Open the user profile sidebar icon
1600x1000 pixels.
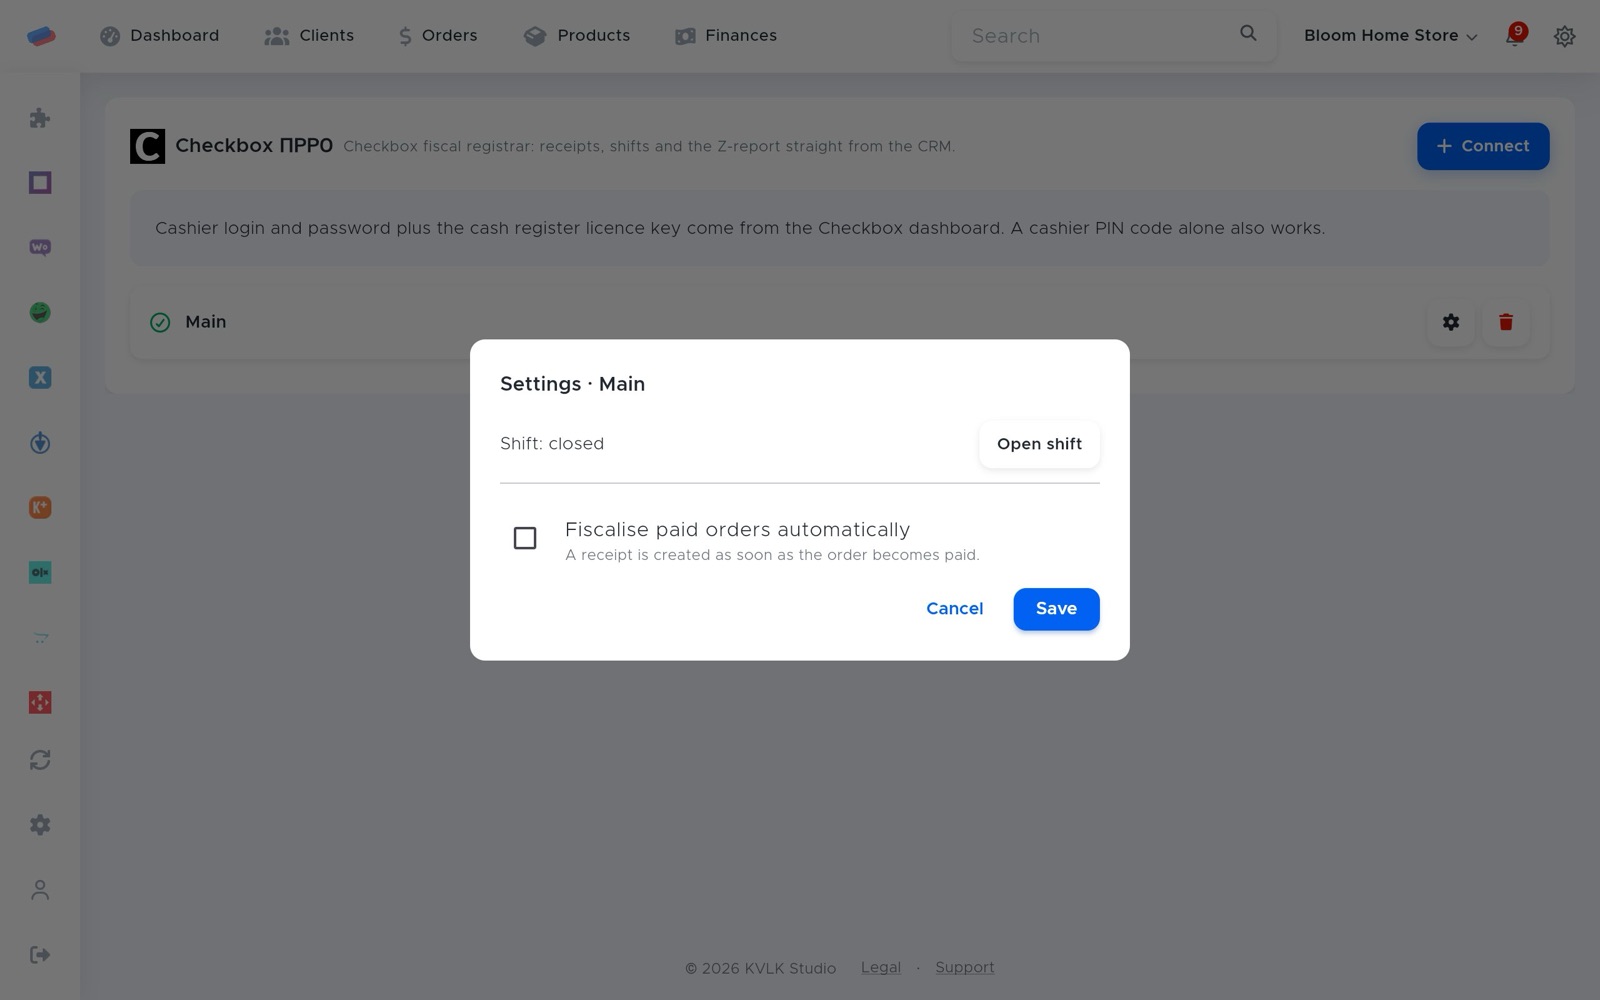click(x=40, y=890)
